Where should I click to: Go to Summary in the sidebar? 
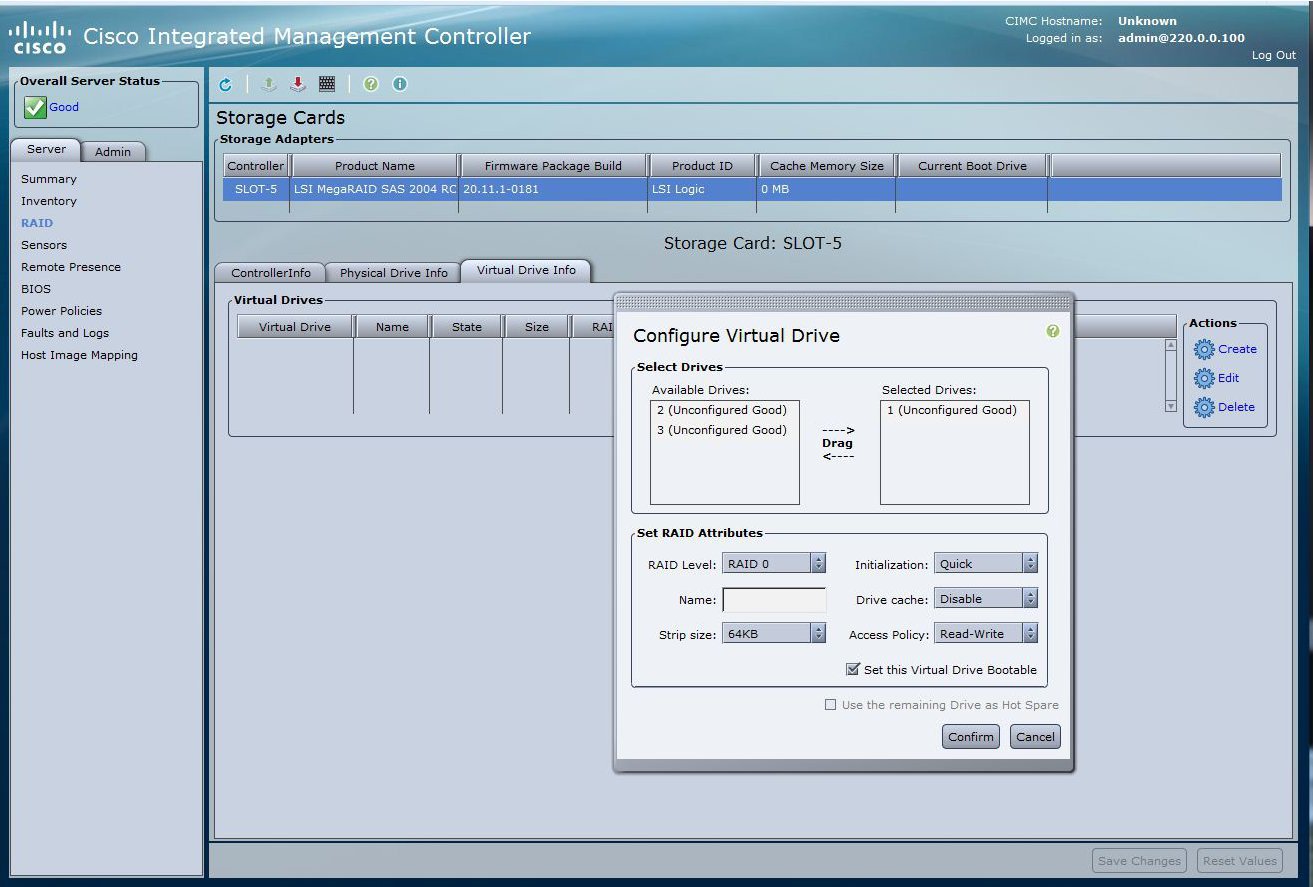pos(49,179)
